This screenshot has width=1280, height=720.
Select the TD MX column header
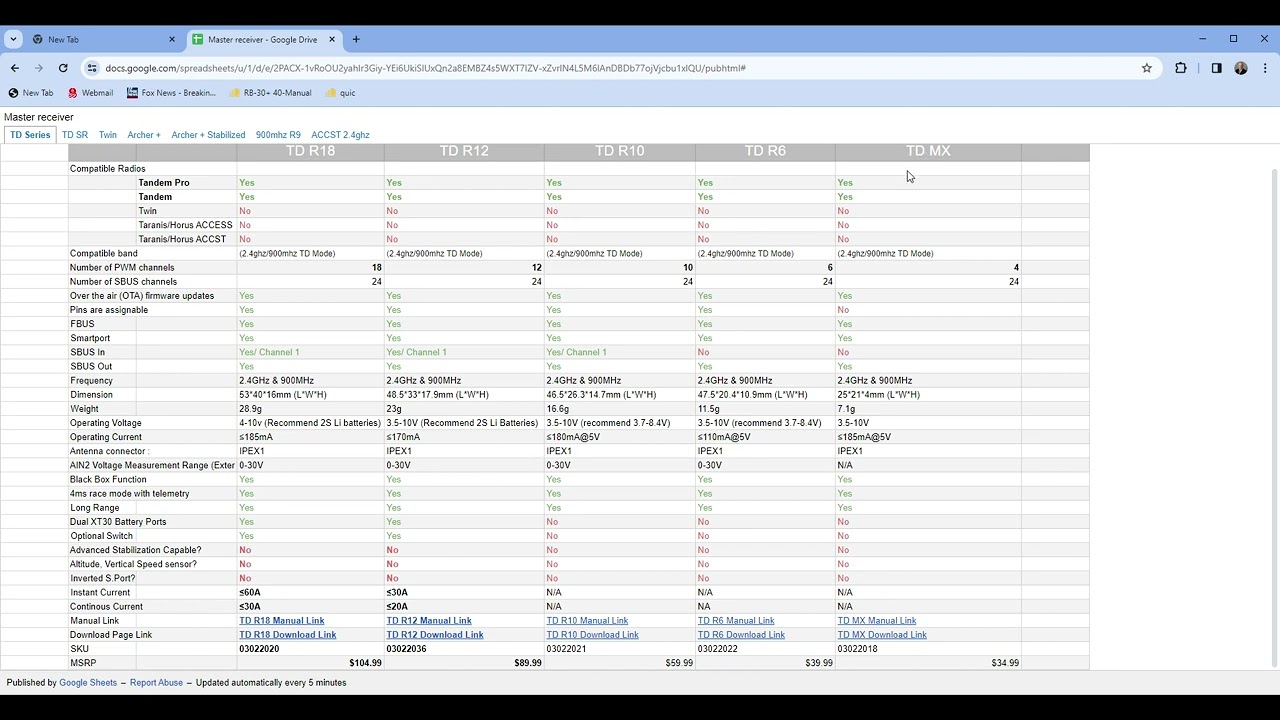pos(928,151)
